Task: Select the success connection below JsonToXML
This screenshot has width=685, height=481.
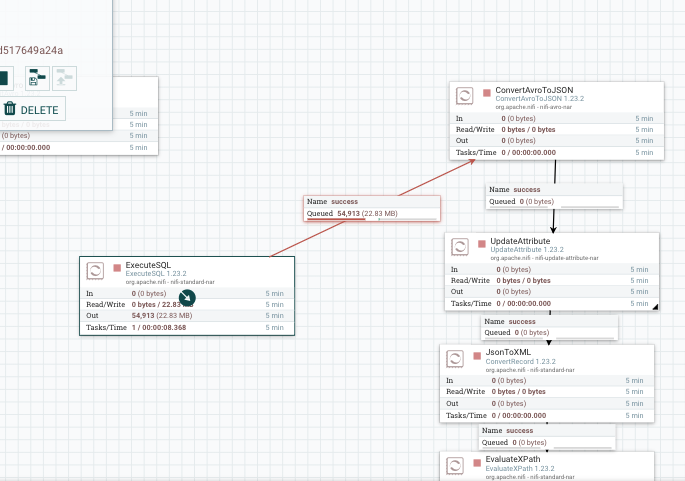Action: point(547,436)
